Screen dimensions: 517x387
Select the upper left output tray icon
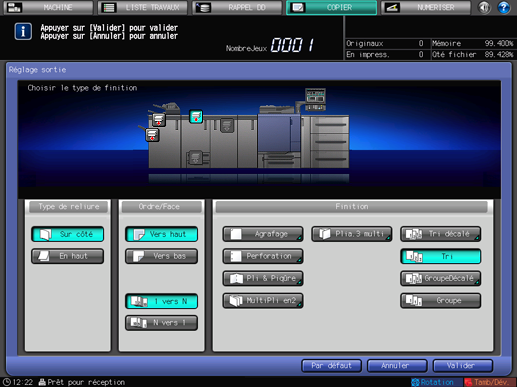click(x=158, y=119)
